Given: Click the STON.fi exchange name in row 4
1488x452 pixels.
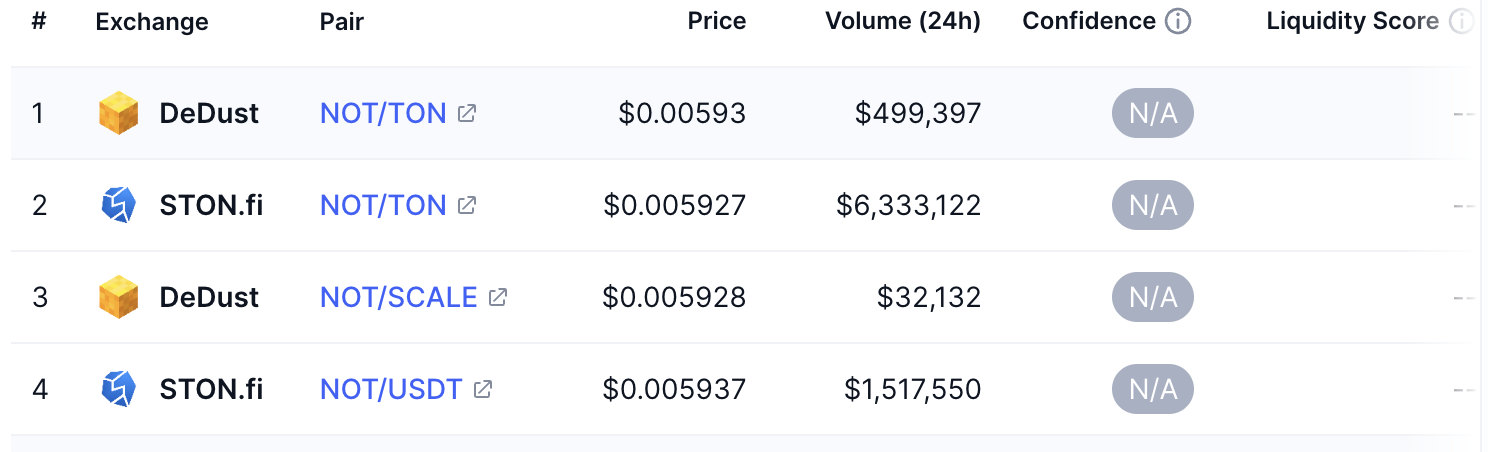Looking at the screenshot, I should 211,389.
